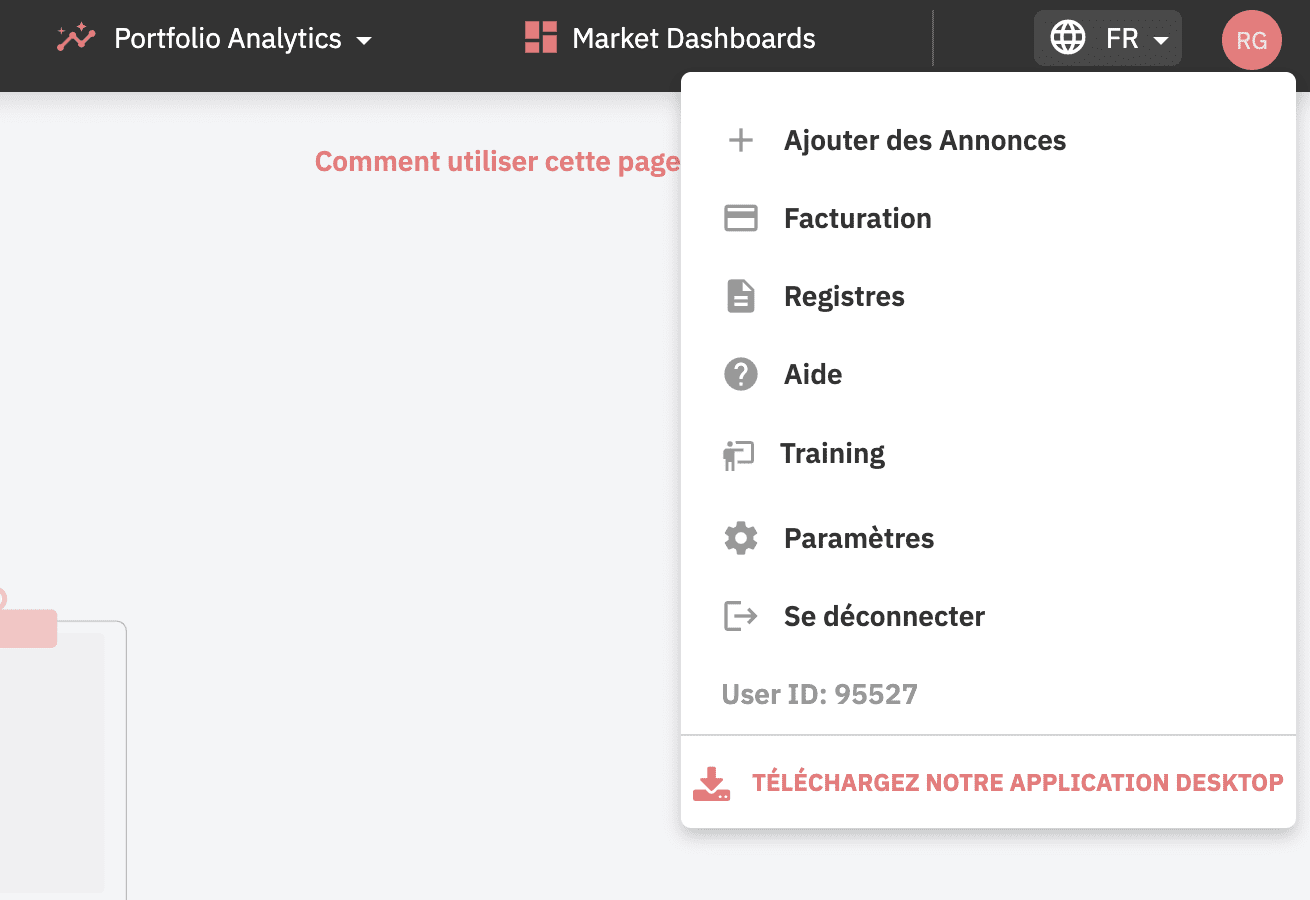Open the Portfolio Analytics menu label
Viewport: 1310px width, 900px height.
coord(228,39)
